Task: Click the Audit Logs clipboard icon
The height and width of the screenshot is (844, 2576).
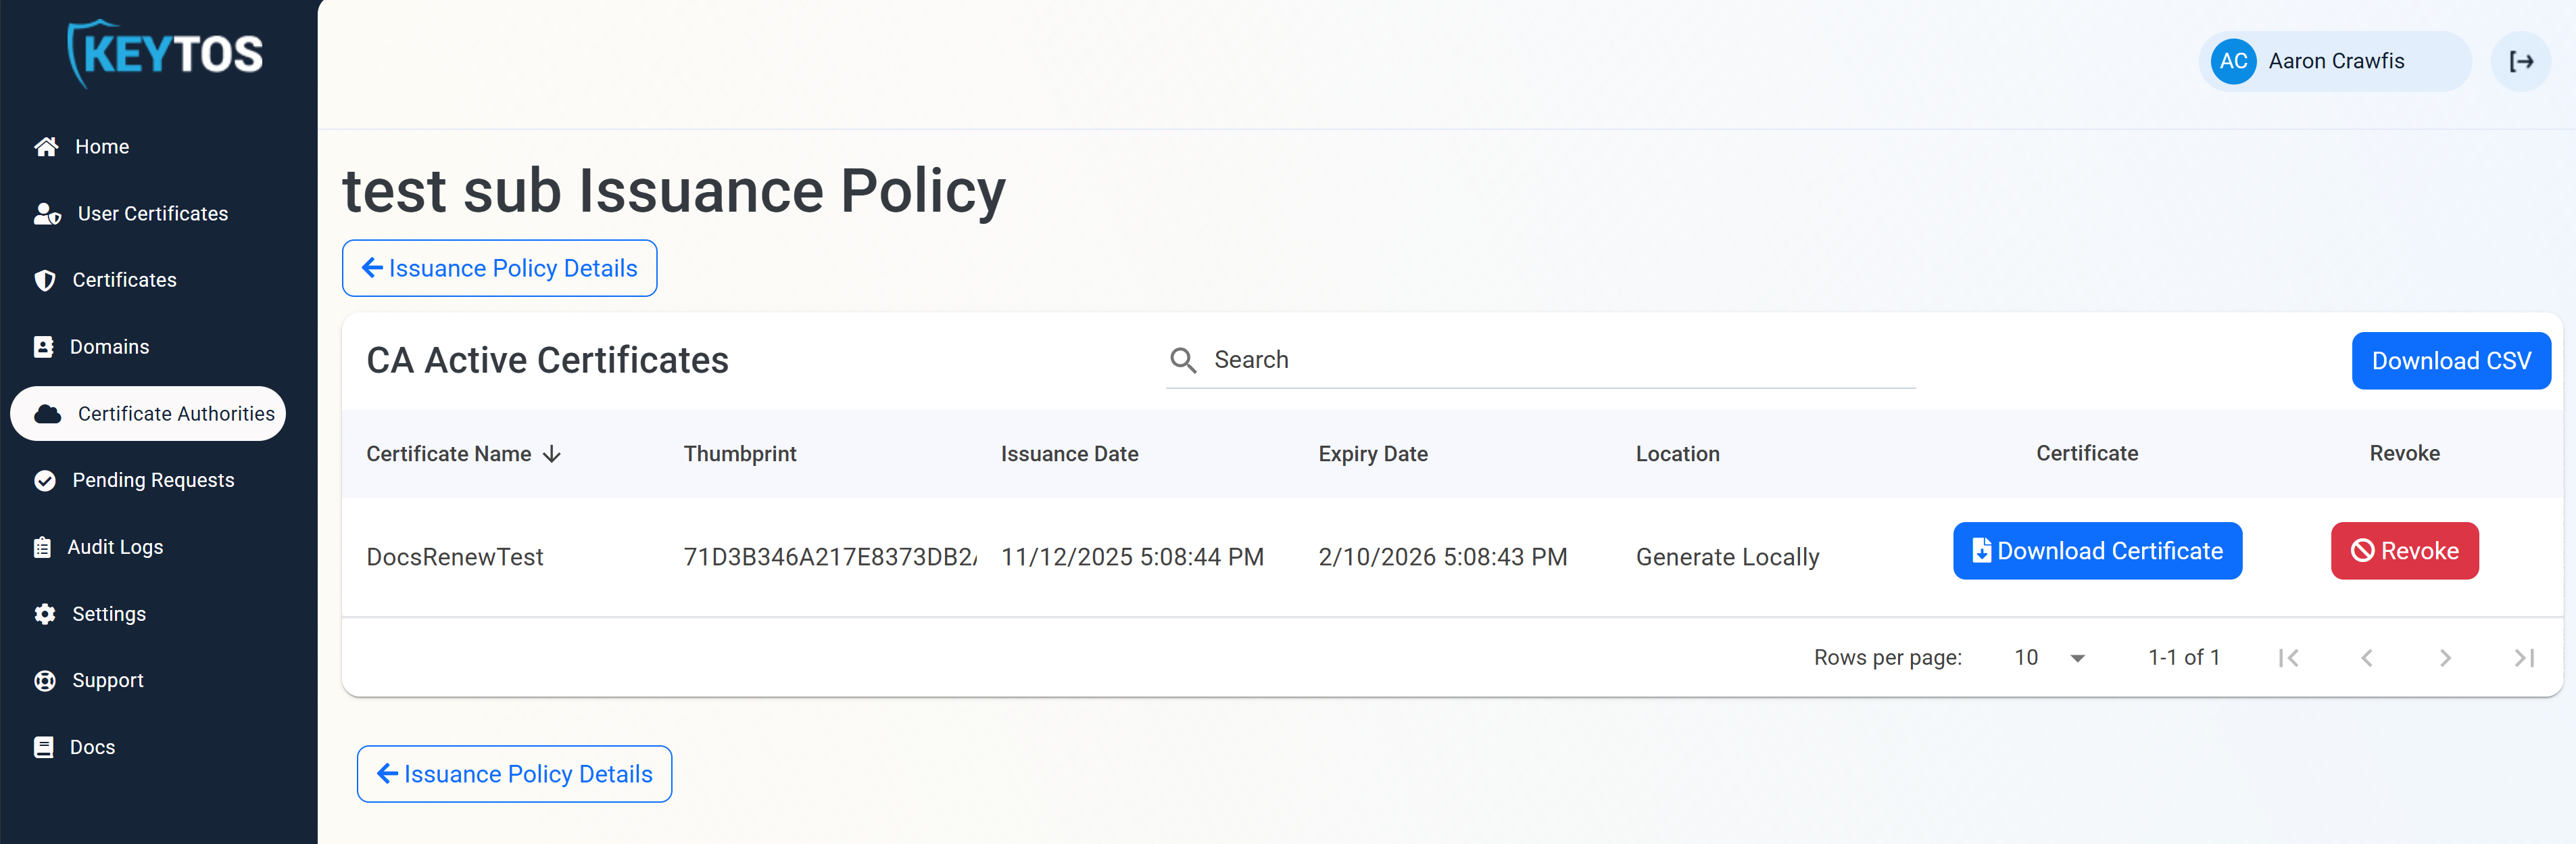Action: (42, 547)
